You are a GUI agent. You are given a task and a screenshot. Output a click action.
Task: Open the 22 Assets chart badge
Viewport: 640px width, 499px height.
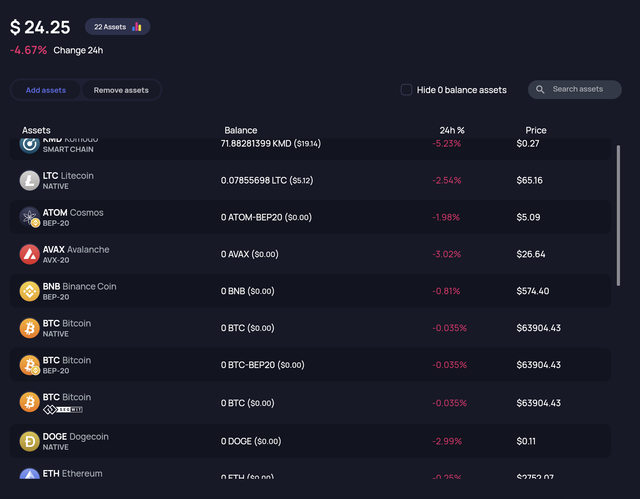tap(118, 27)
